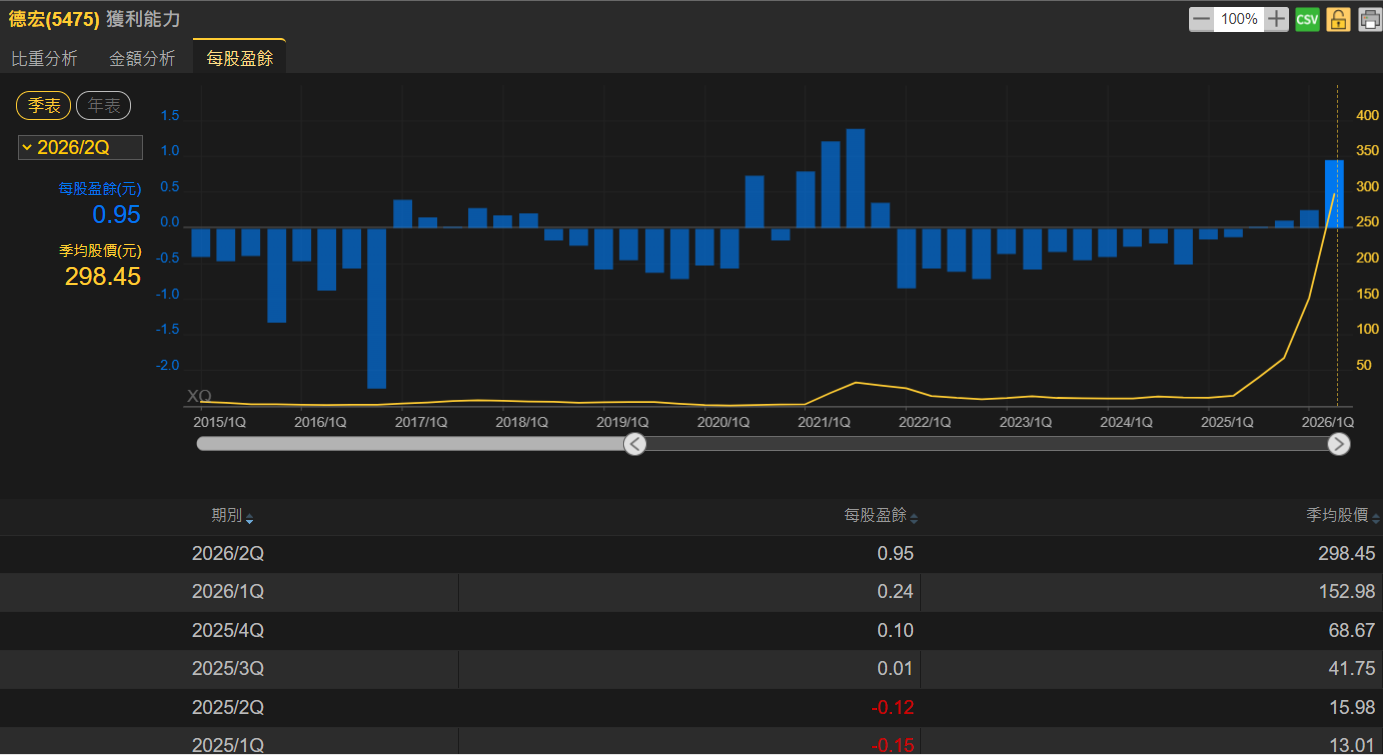Choose the 季表 quarterly view toggle
1383x755 pixels.
click(44, 105)
